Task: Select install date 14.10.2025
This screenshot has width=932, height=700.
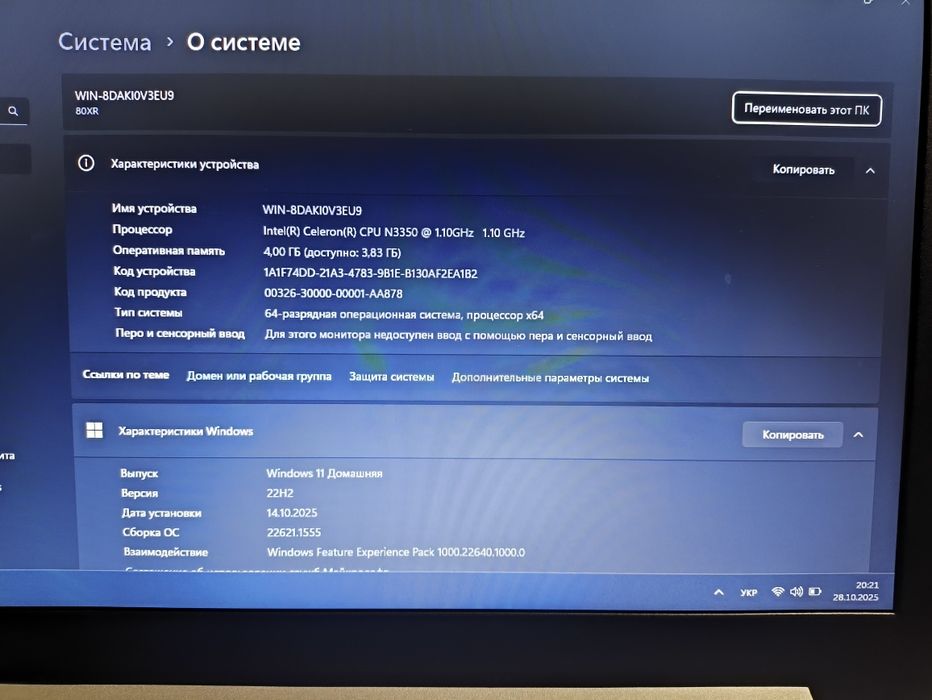Action: point(292,513)
